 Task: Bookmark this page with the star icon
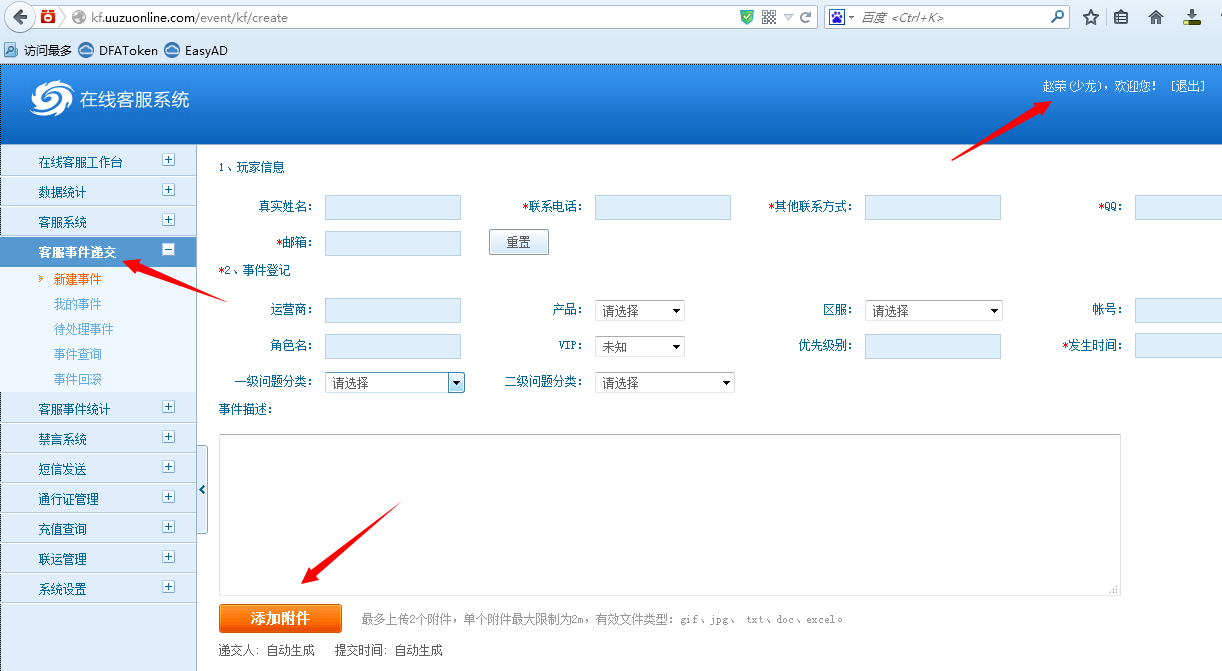click(1091, 17)
